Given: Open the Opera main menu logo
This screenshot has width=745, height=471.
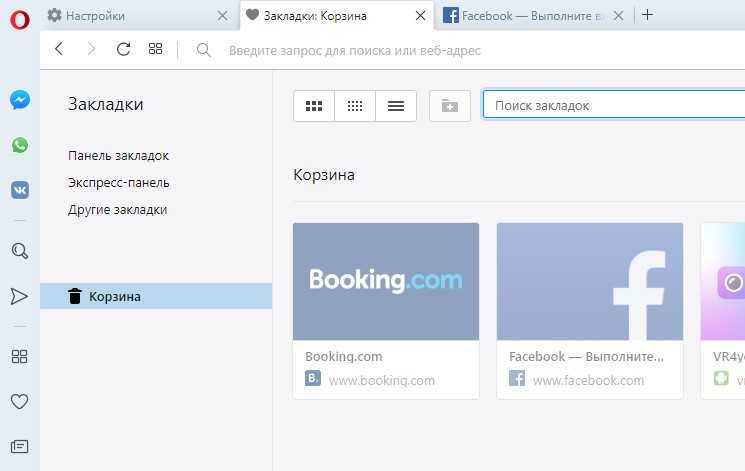Looking at the screenshot, I should tap(19, 20).
